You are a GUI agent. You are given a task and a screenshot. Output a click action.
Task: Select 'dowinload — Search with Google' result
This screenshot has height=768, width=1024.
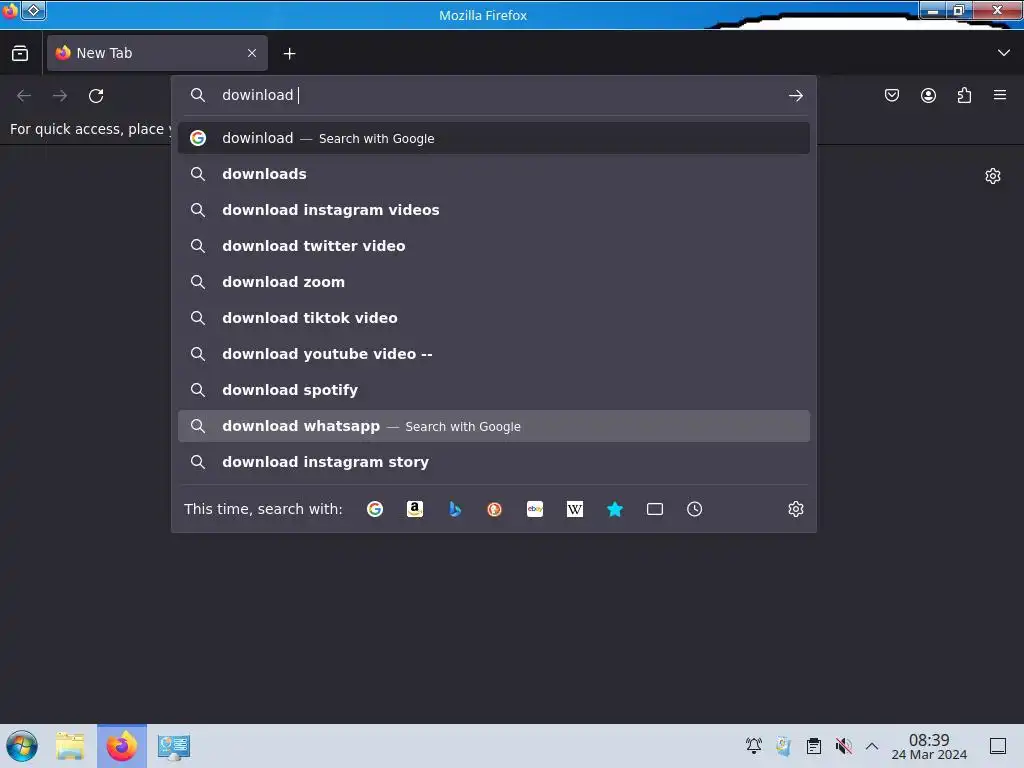494,138
